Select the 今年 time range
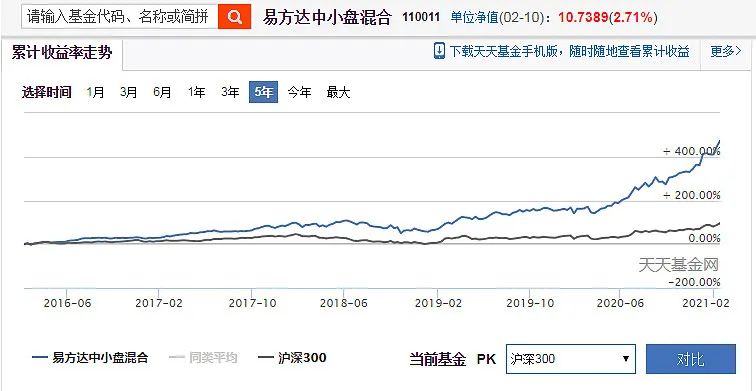This screenshot has height=391, width=756. click(299, 92)
